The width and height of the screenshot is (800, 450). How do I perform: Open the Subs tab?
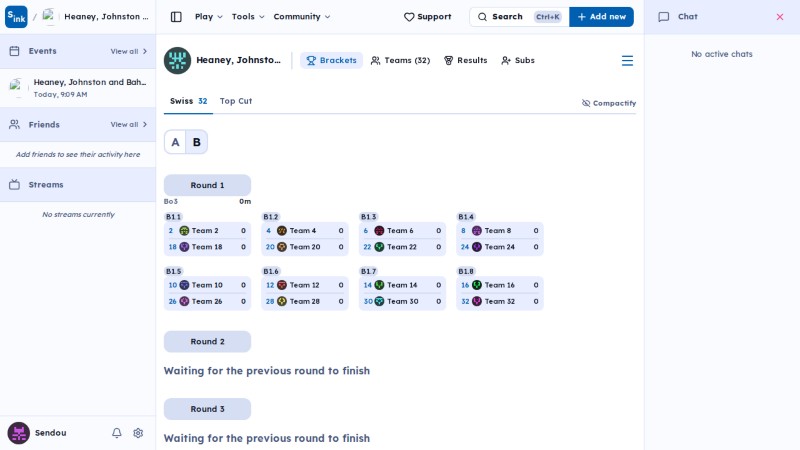(518, 60)
